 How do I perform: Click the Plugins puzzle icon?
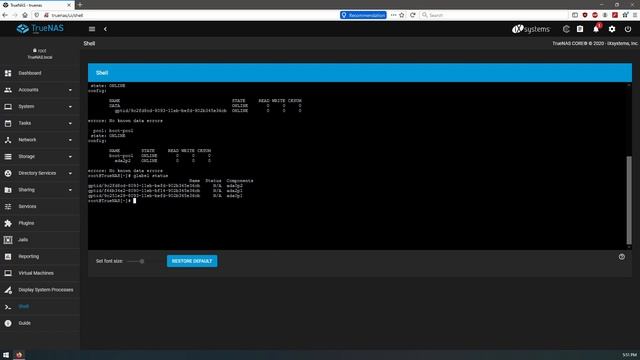(8, 223)
